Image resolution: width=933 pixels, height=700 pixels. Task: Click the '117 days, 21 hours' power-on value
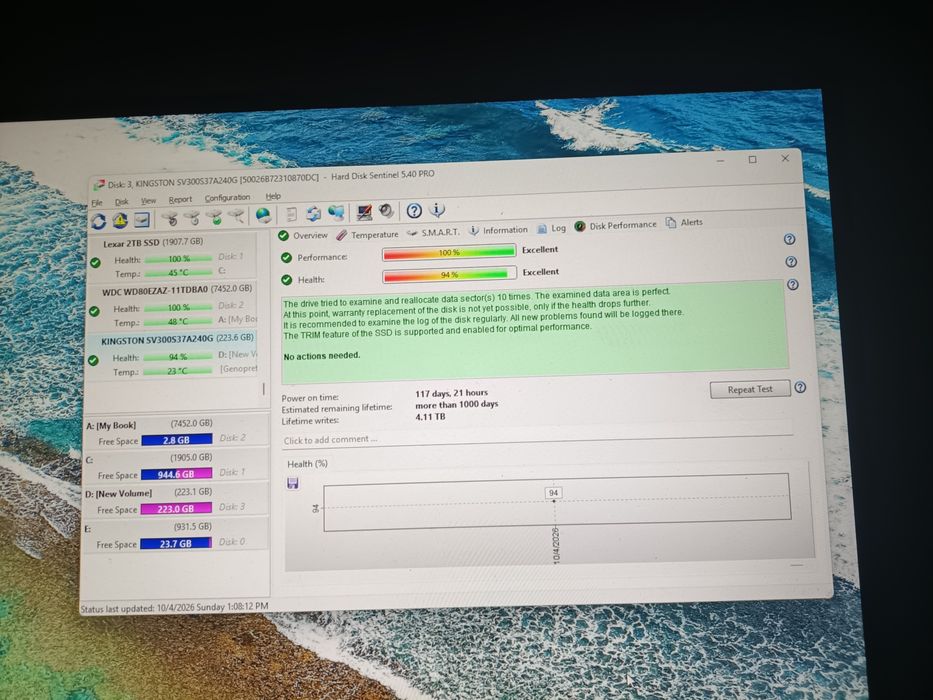452,393
